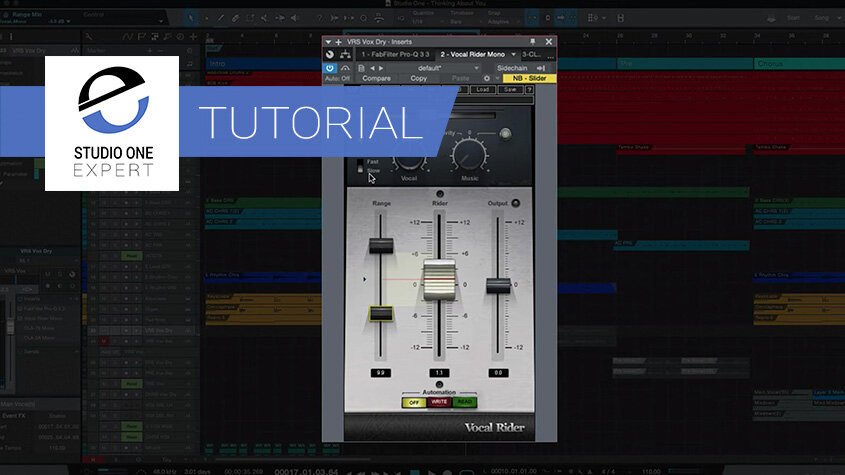Open the Vocal Rider Mono tab dropdown
845x475 pixels.
click(x=514, y=54)
